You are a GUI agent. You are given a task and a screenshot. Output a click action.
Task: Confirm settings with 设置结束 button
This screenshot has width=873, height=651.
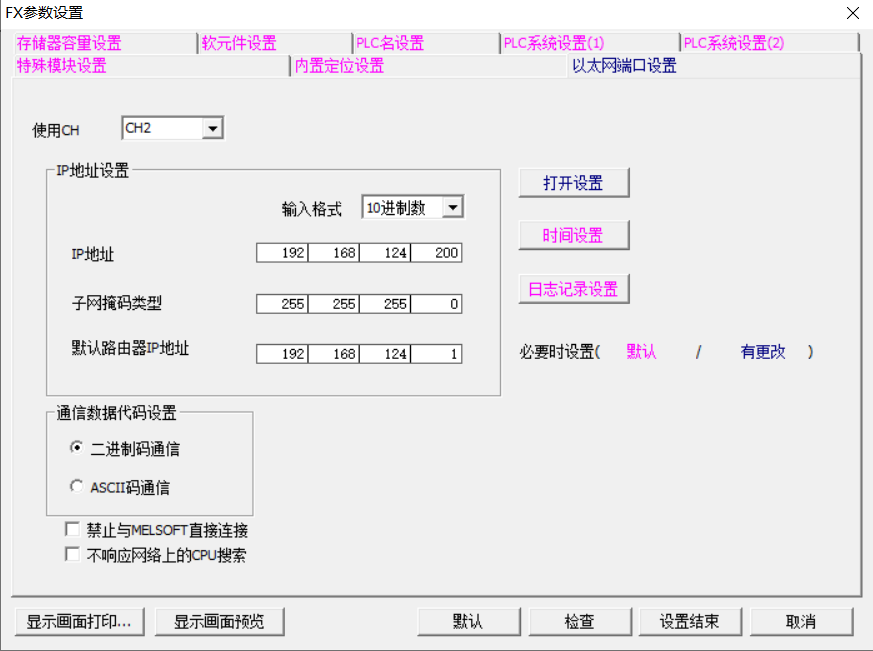coord(690,621)
